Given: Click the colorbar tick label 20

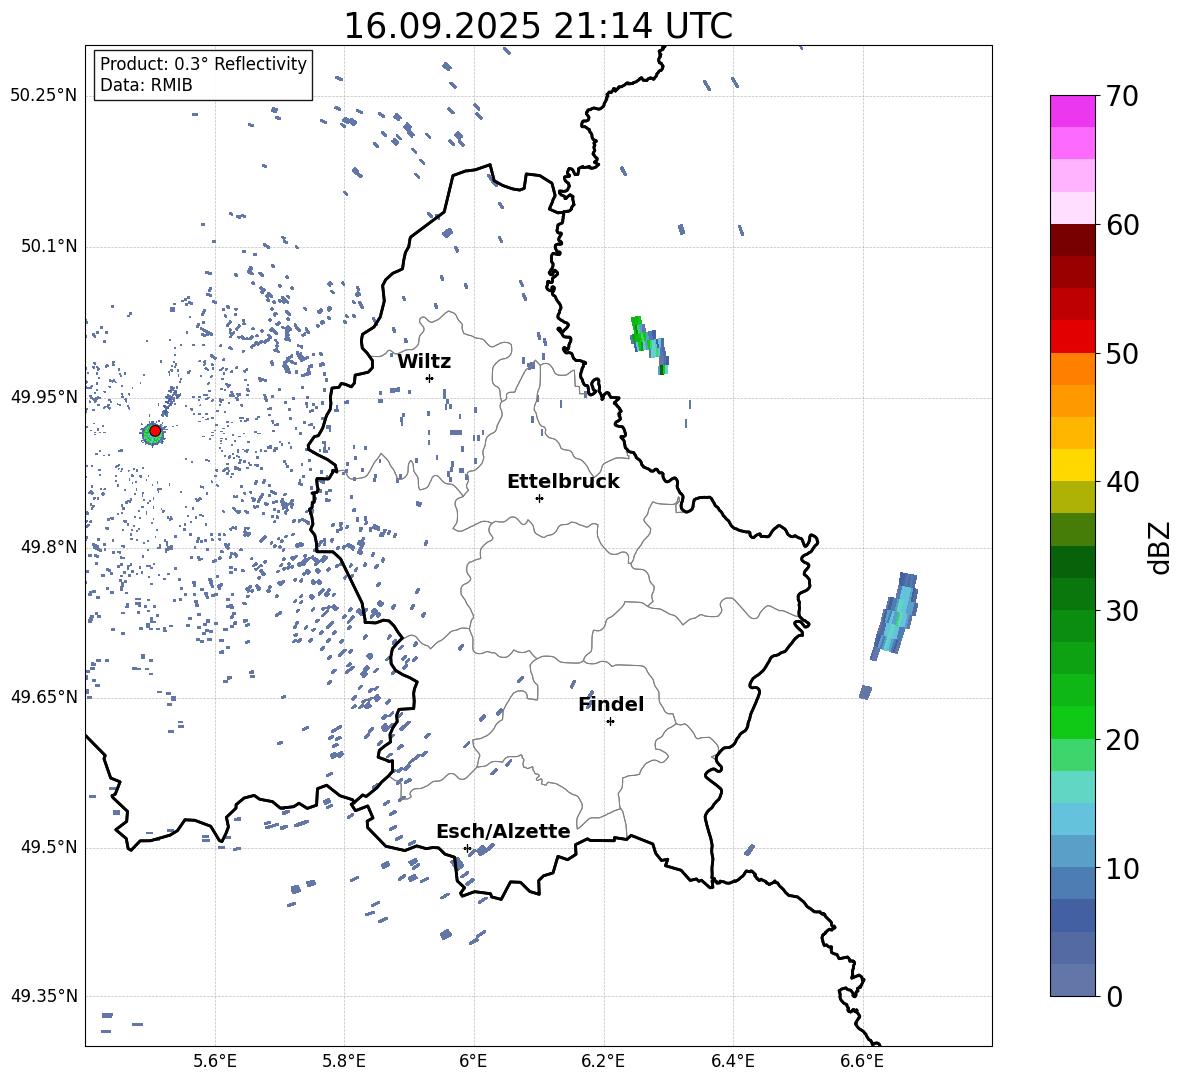Looking at the screenshot, I should point(1123,739).
